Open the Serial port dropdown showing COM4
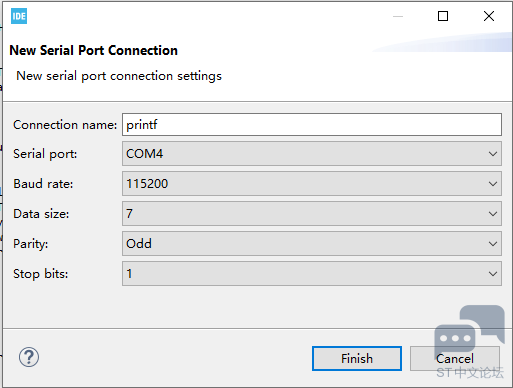 coord(312,154)
